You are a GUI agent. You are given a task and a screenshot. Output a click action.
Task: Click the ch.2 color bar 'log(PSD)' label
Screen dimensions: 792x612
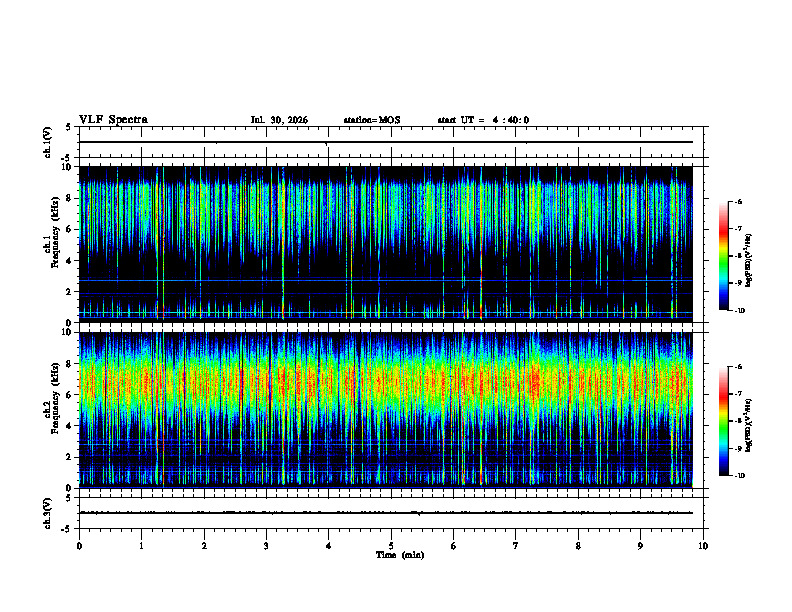[x=748, y=425]
